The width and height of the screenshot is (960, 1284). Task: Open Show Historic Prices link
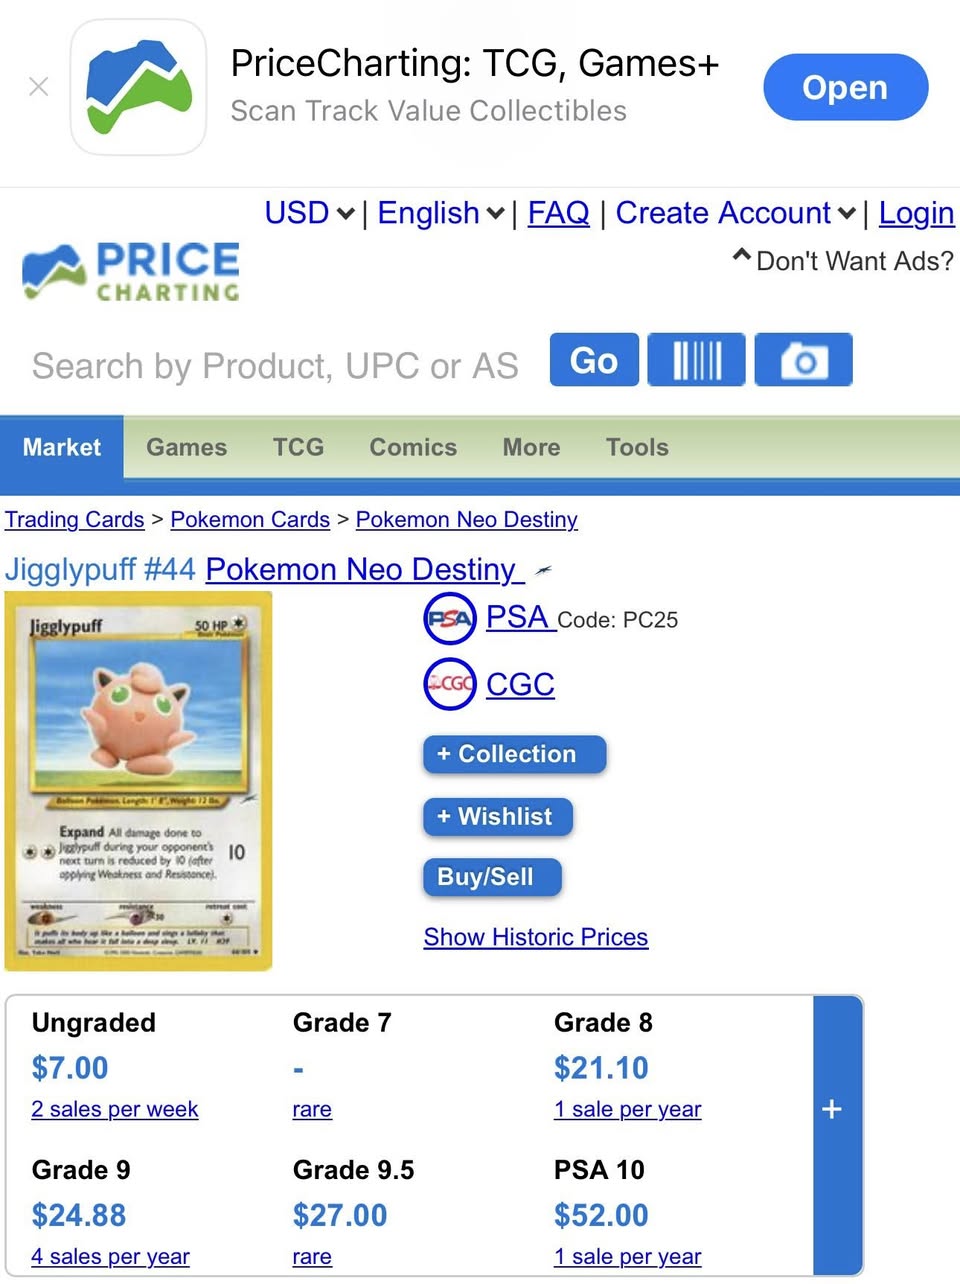pyautogui.click(x=536, y=937)
